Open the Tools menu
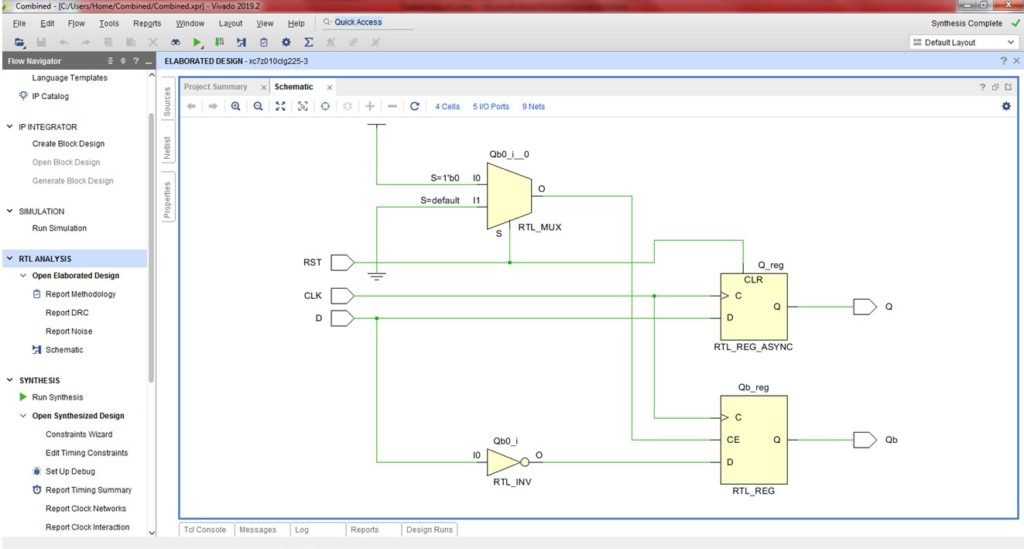The image size is (1024, 549). click(109, 23)
